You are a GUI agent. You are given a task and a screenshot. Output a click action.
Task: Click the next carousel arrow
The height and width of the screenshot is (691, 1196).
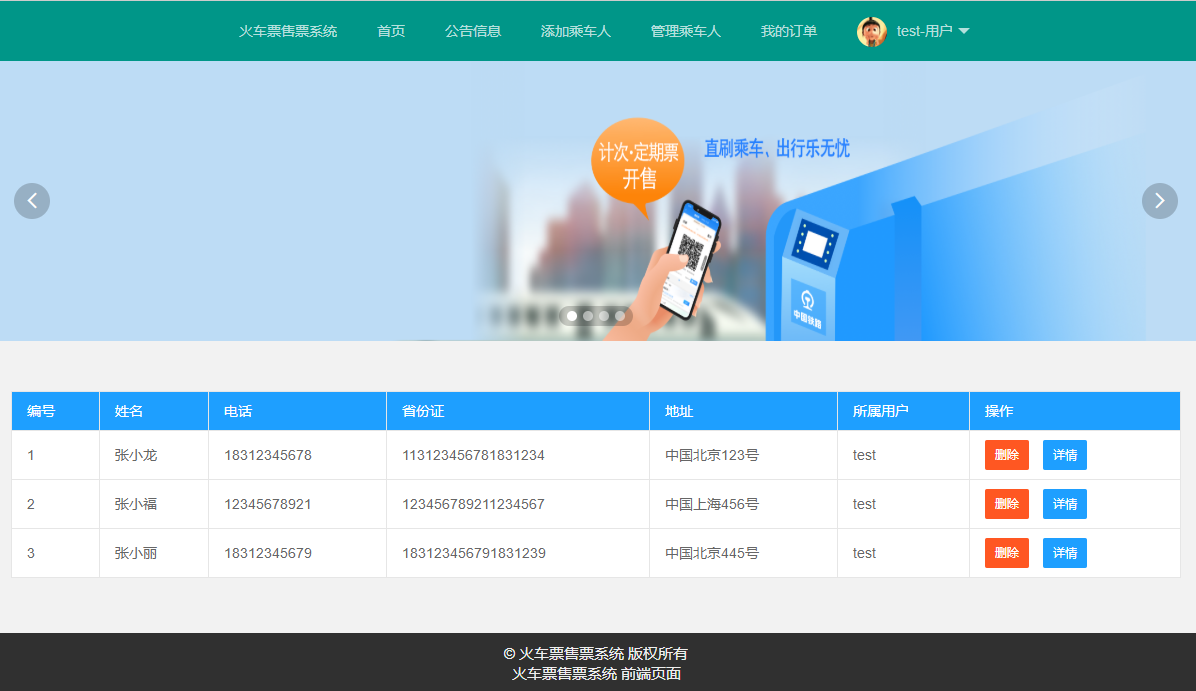click(x=1159, y=201)
